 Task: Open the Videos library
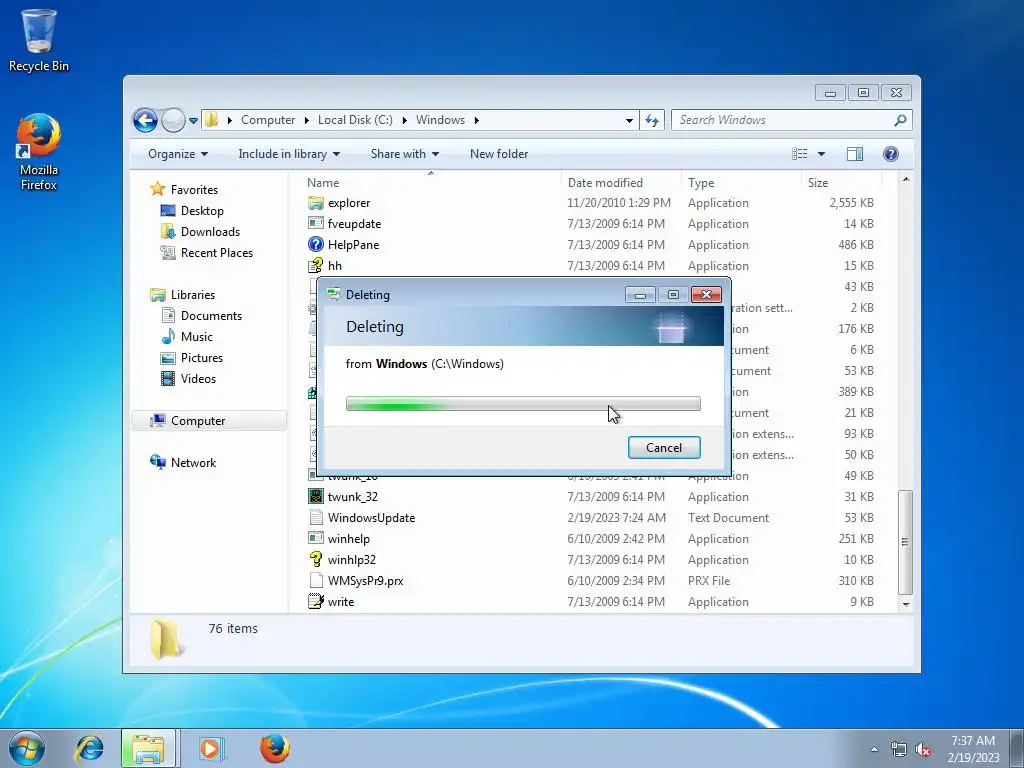click(x=198, y=379)
